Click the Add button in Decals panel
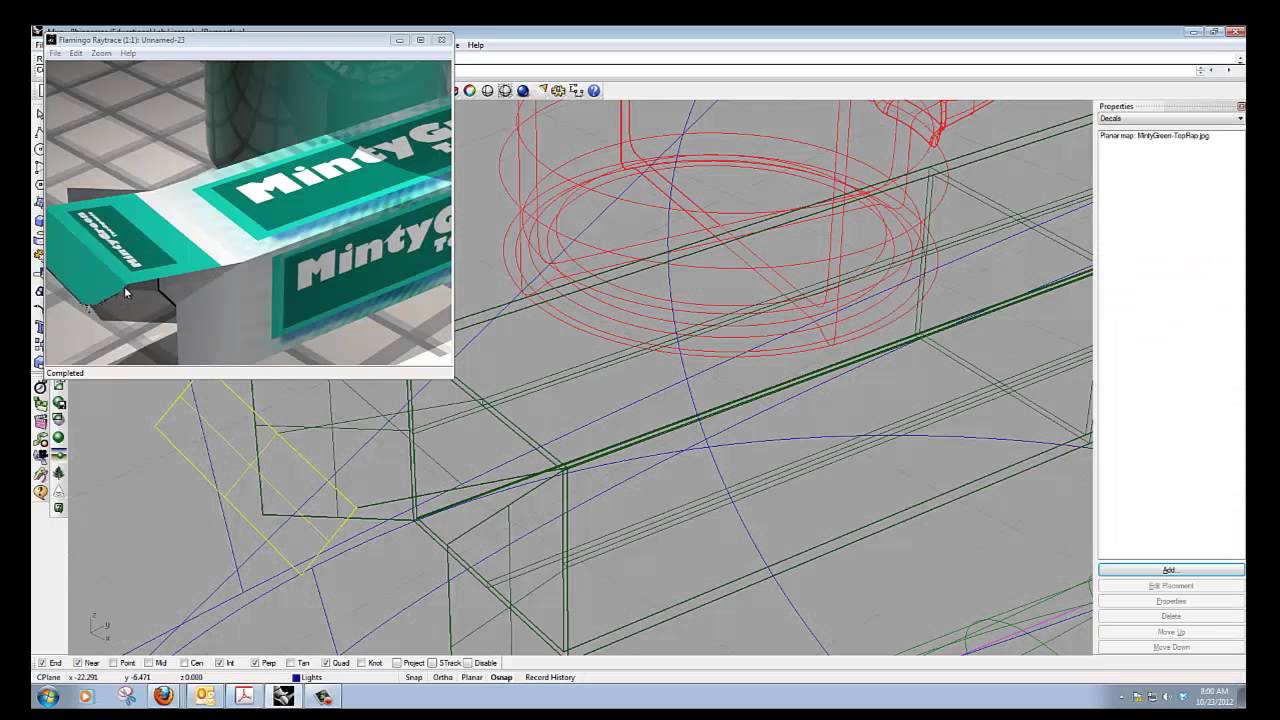 (x=1171, y=570)
